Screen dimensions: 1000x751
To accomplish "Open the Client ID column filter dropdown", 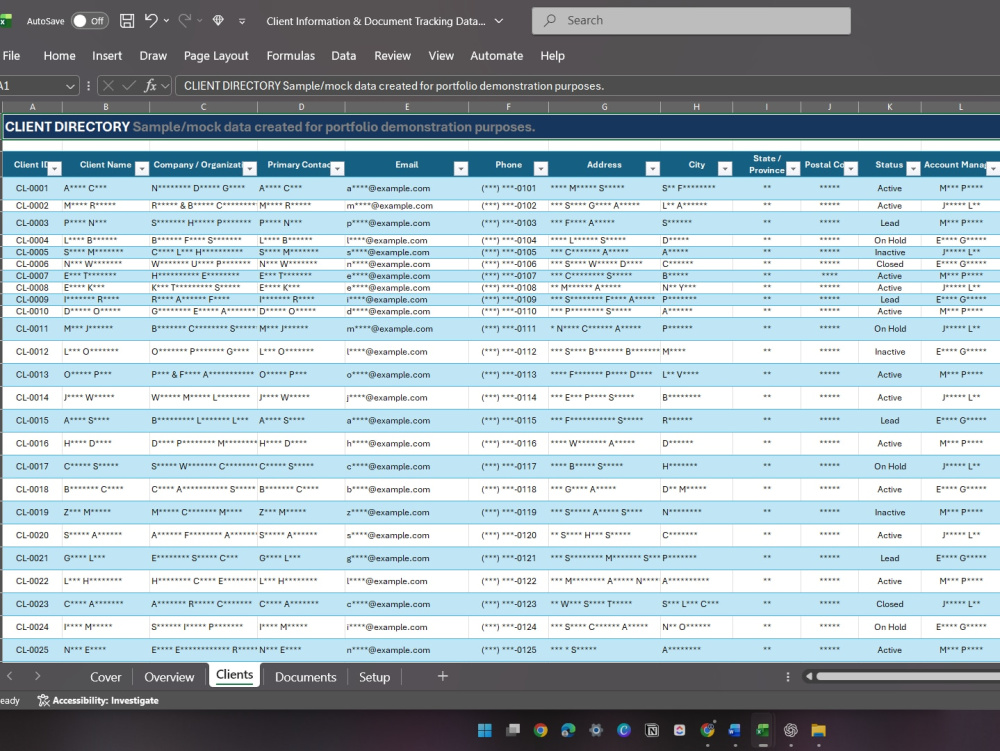I will pos(55,168).
